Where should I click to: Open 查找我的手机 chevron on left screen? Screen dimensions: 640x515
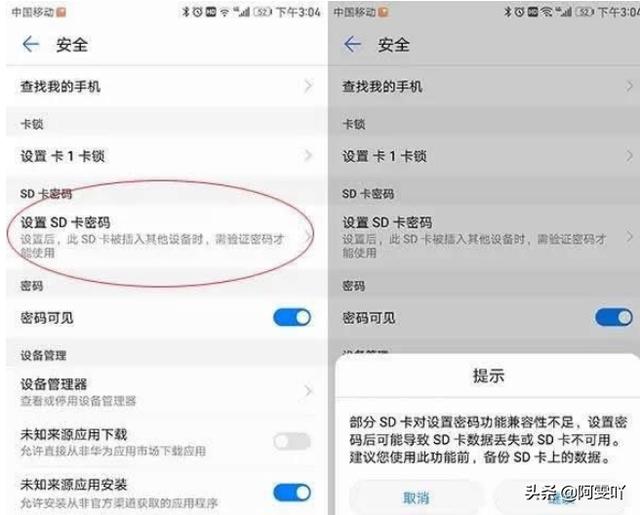[x=309, y=86]
